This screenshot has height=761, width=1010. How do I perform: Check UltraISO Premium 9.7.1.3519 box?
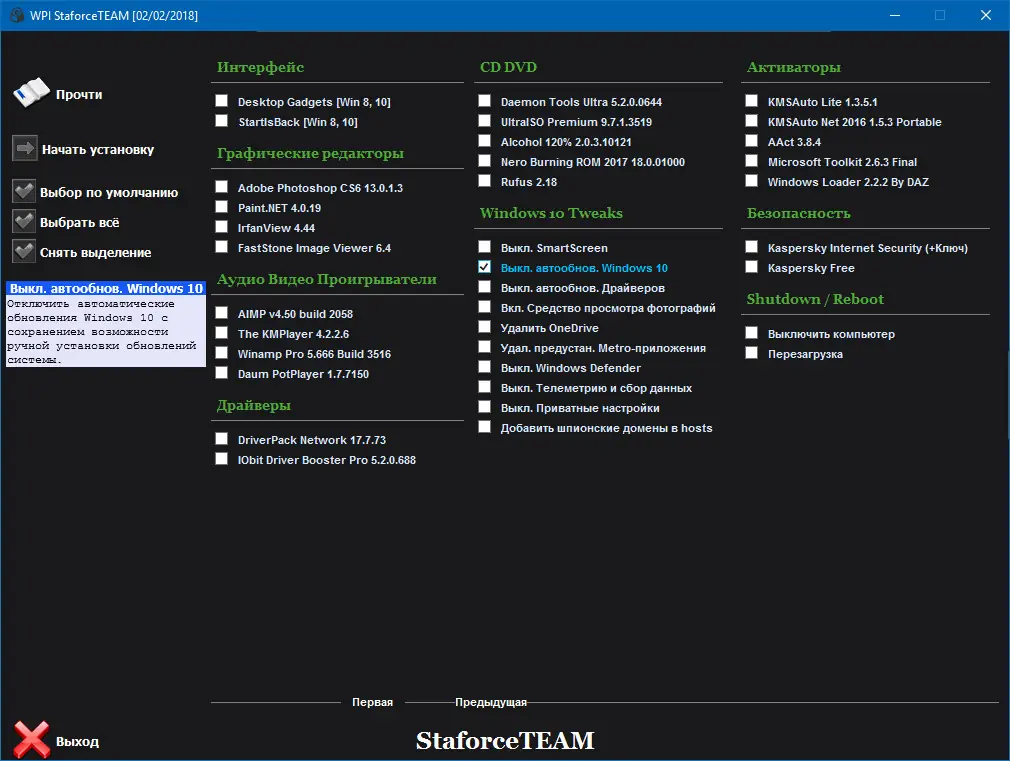pyautogui.click(x=484, y=120)
